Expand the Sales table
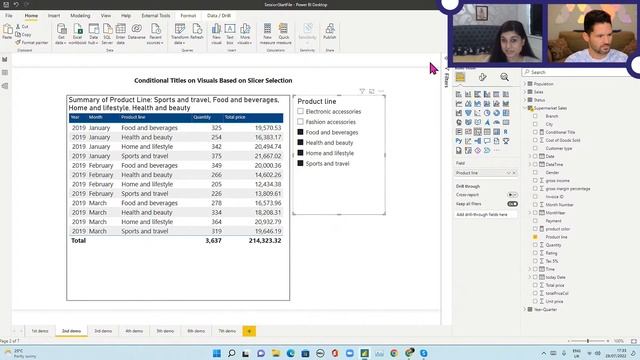The height and width of the screenshot is (360, 640). (525, 92)
